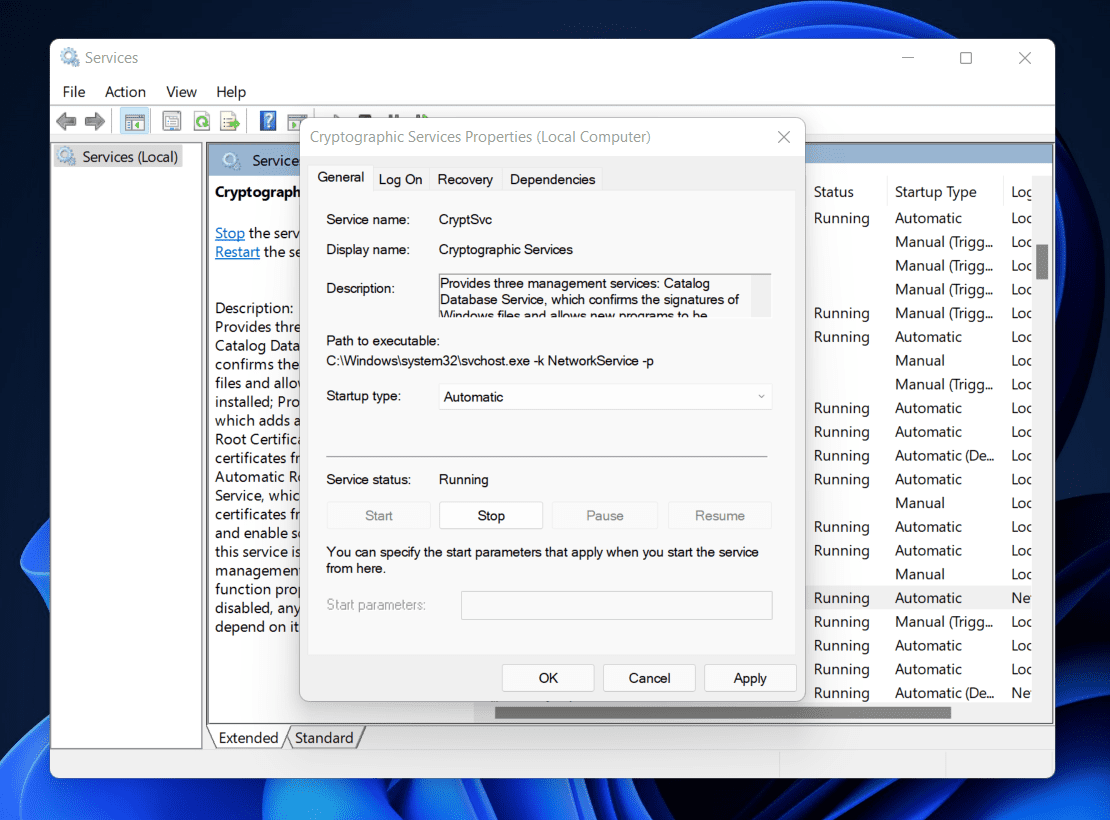The width and height of the screenshot is (1110, 820).
Task: Switch to the Standard view tab
Action: (x=324, y=738)
